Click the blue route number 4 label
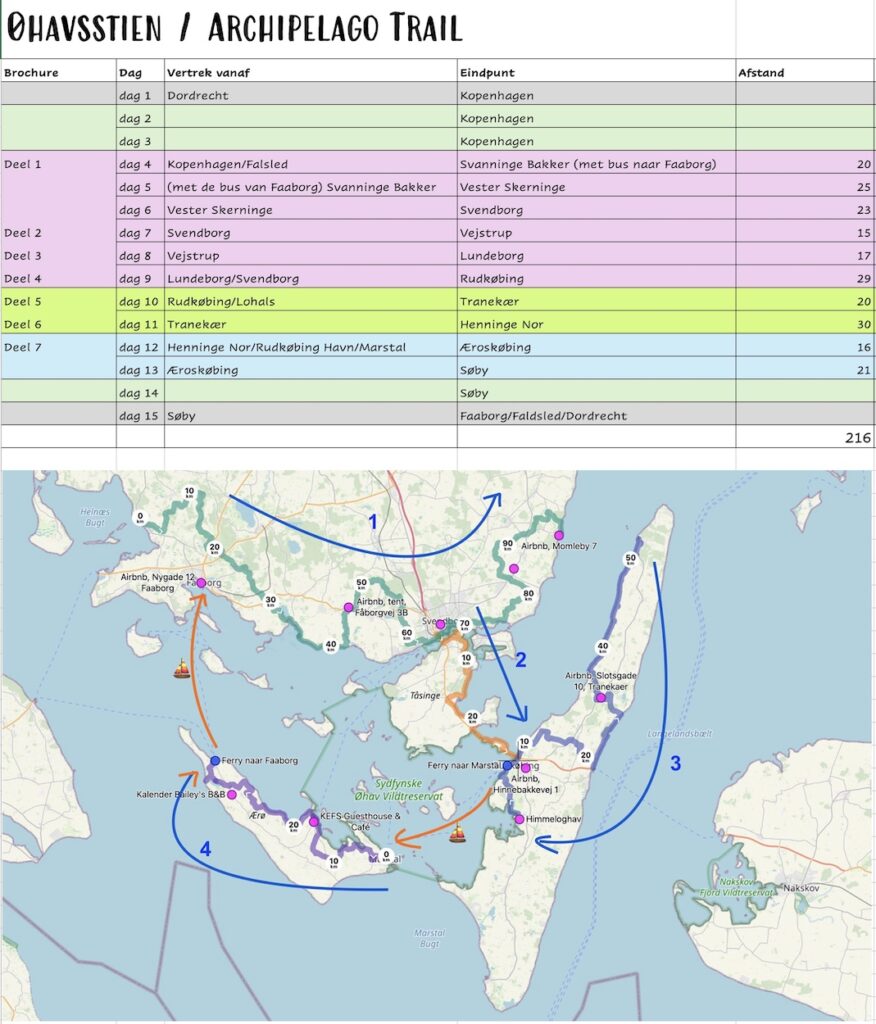This screenshot has height=1024, width=876. pos(205,850)
